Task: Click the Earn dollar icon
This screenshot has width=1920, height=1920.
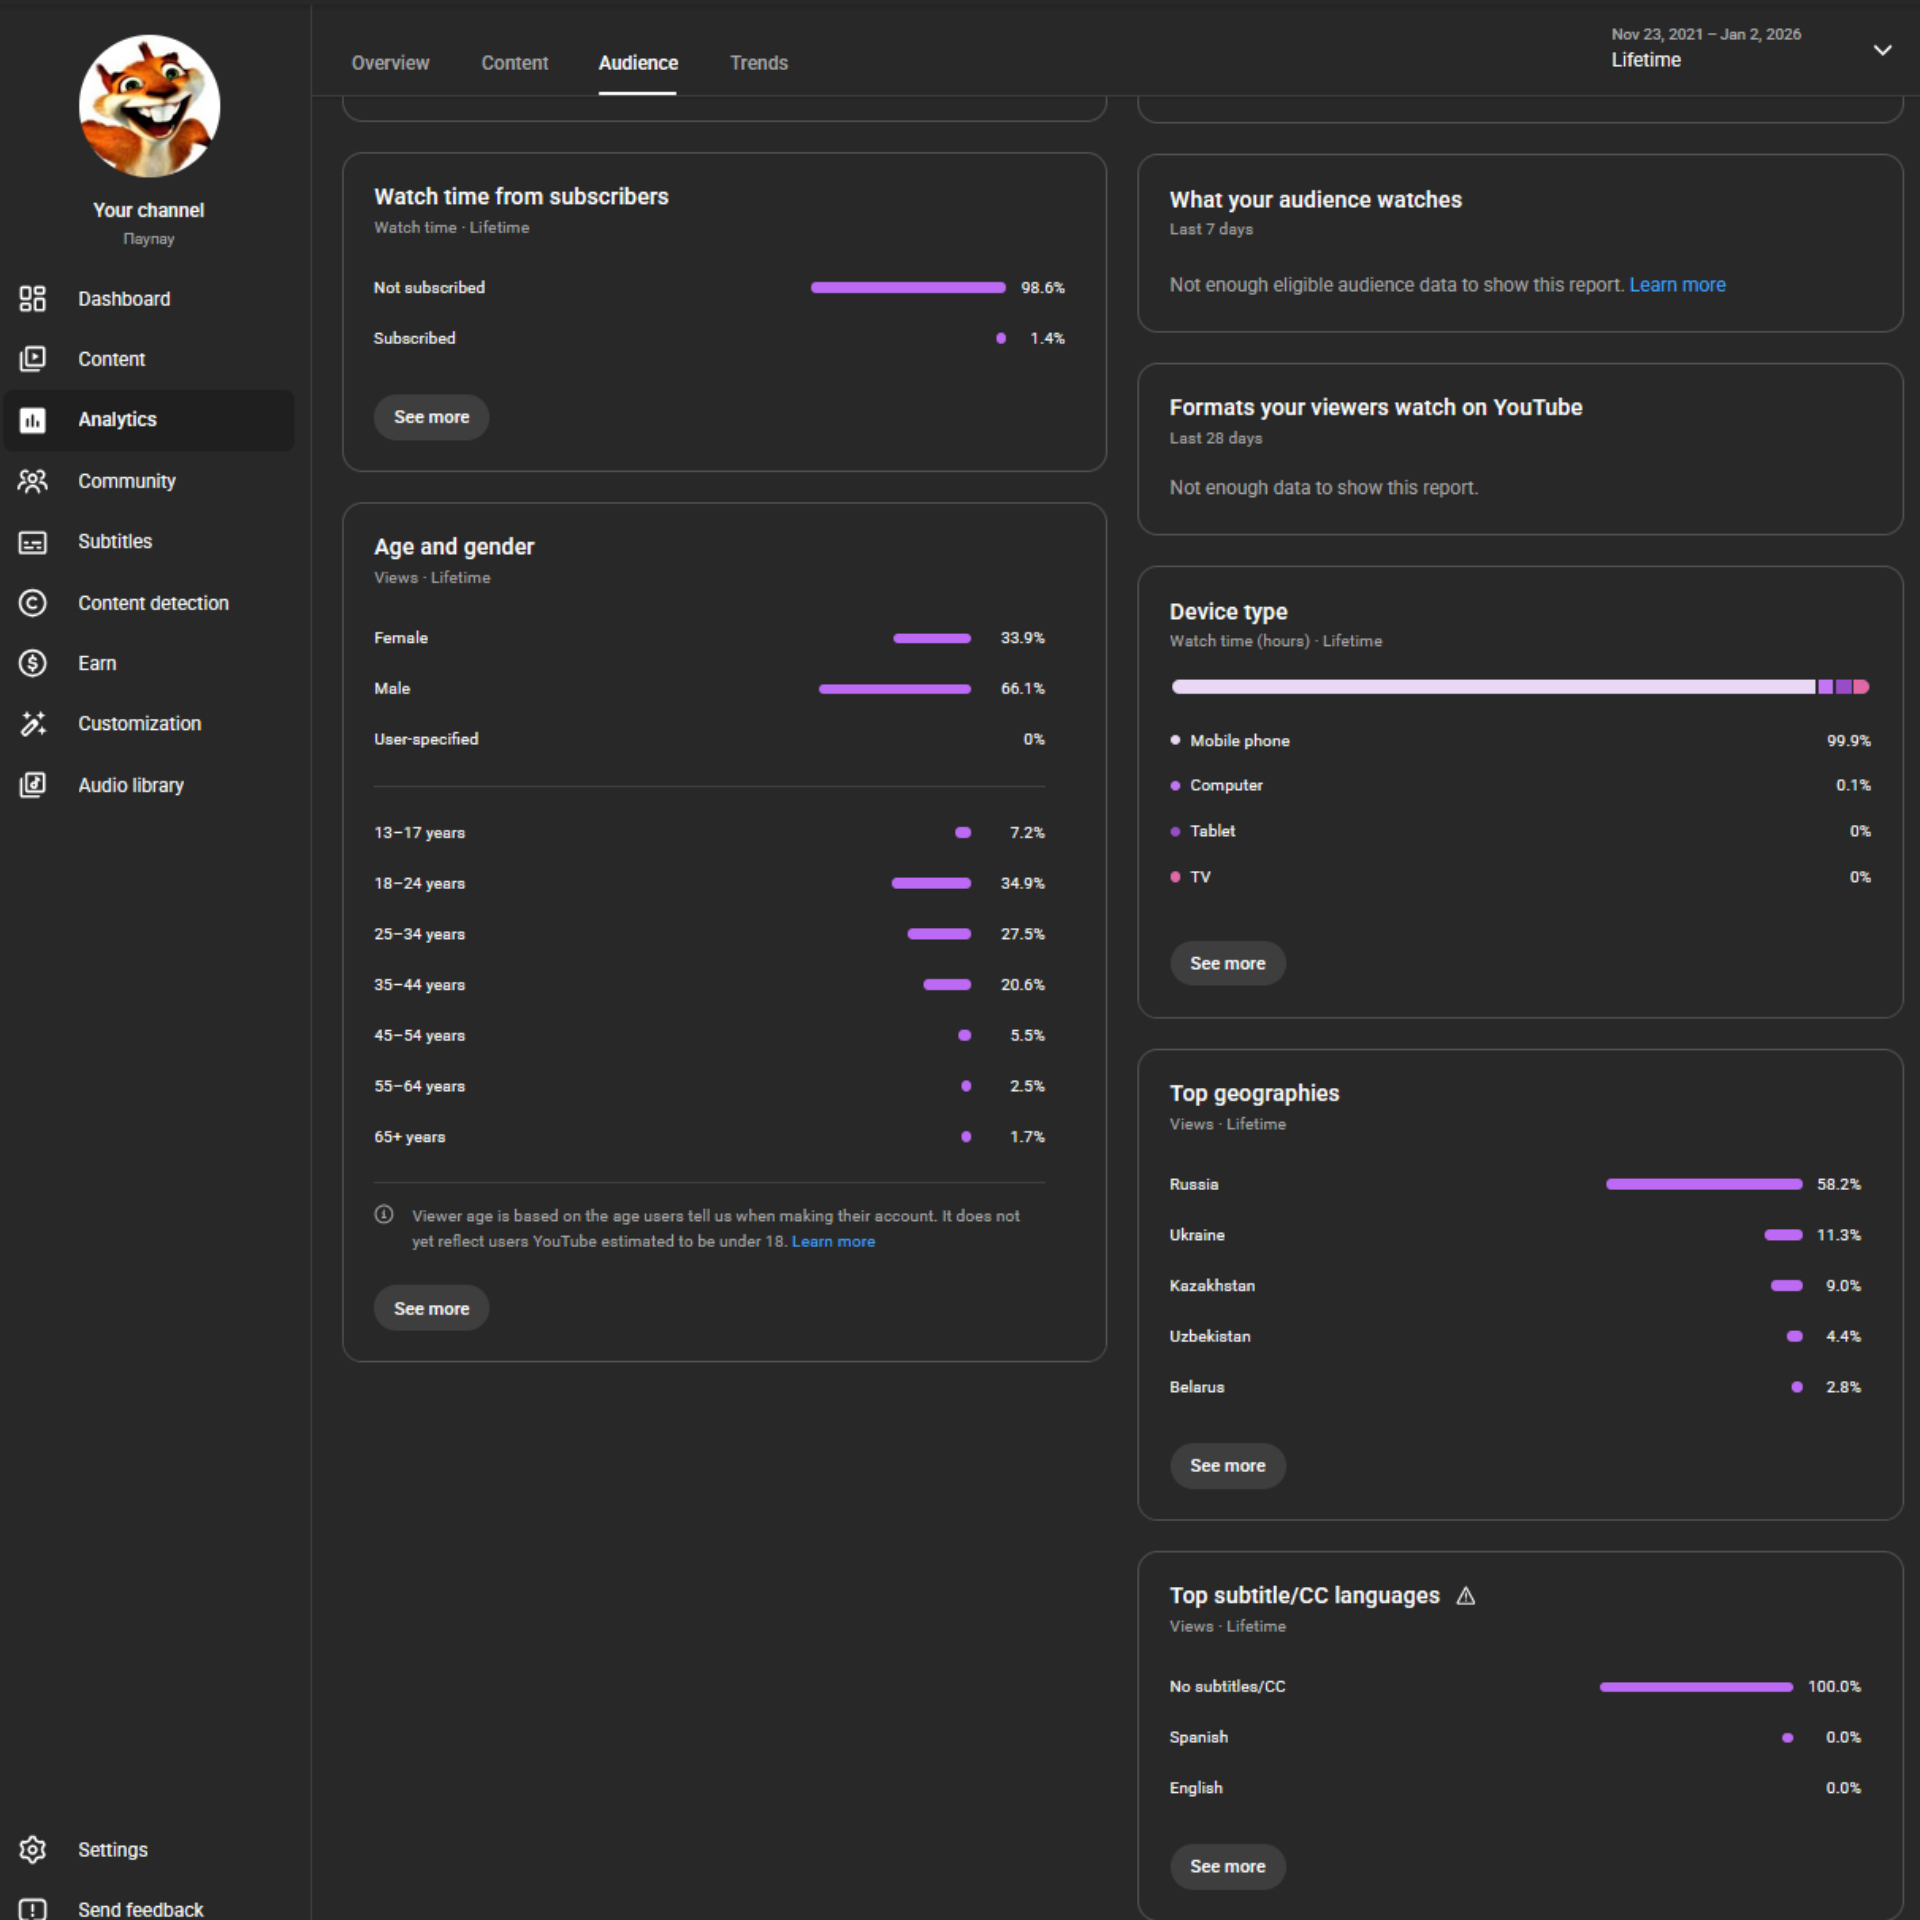Action: coord(32,663)
